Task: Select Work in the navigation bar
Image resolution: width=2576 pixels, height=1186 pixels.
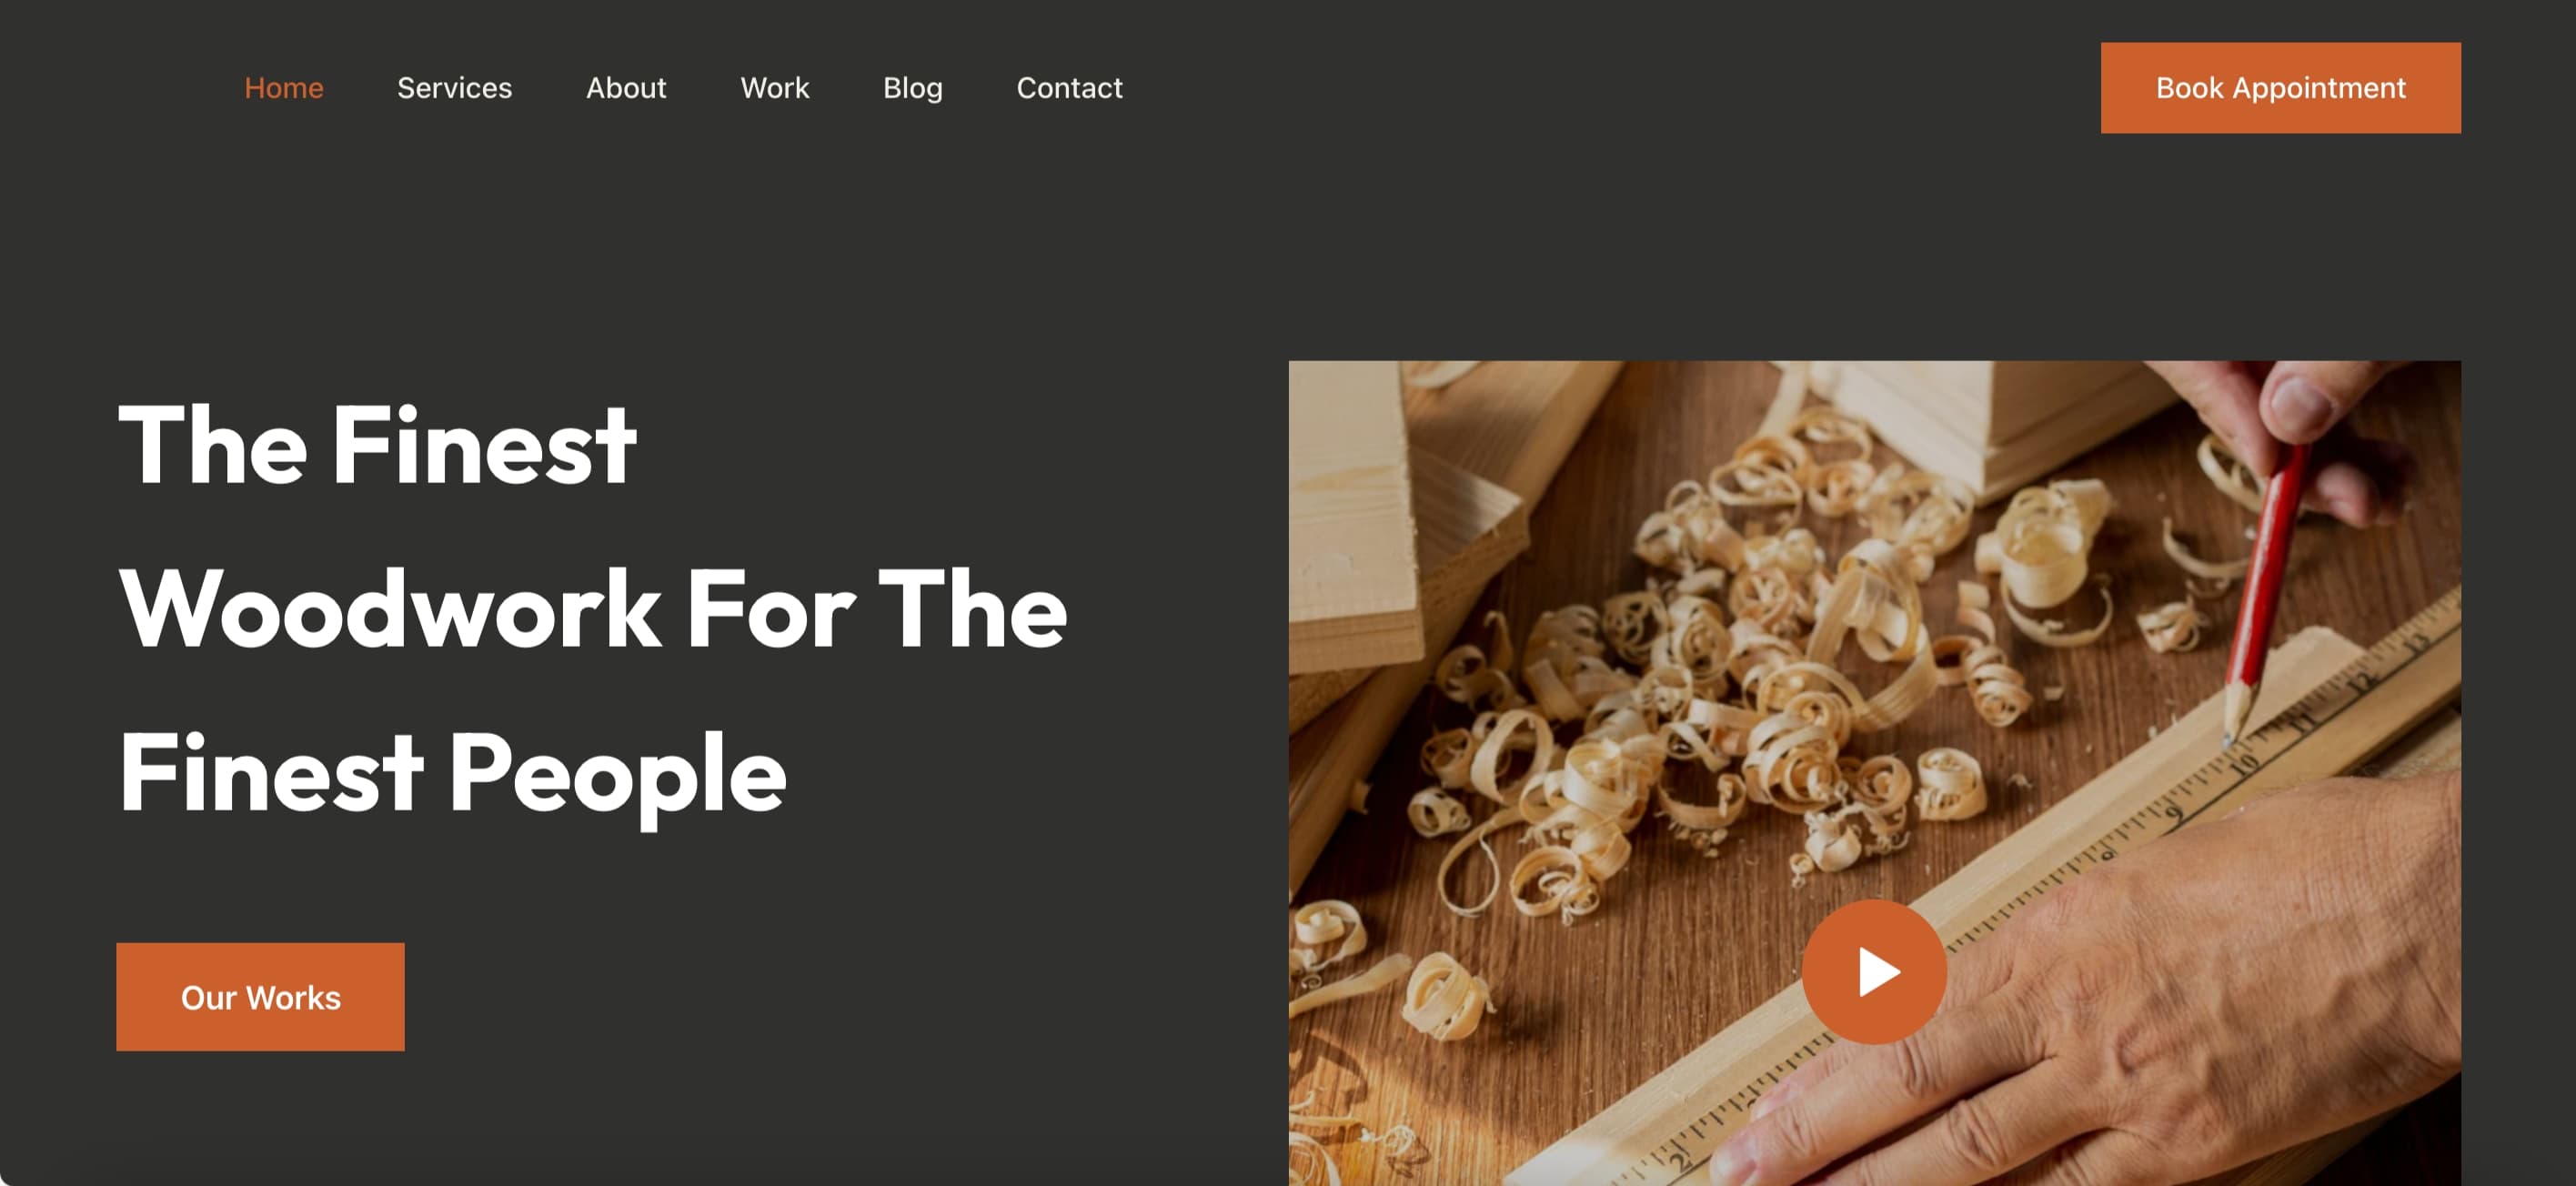Action: [775, 88]
